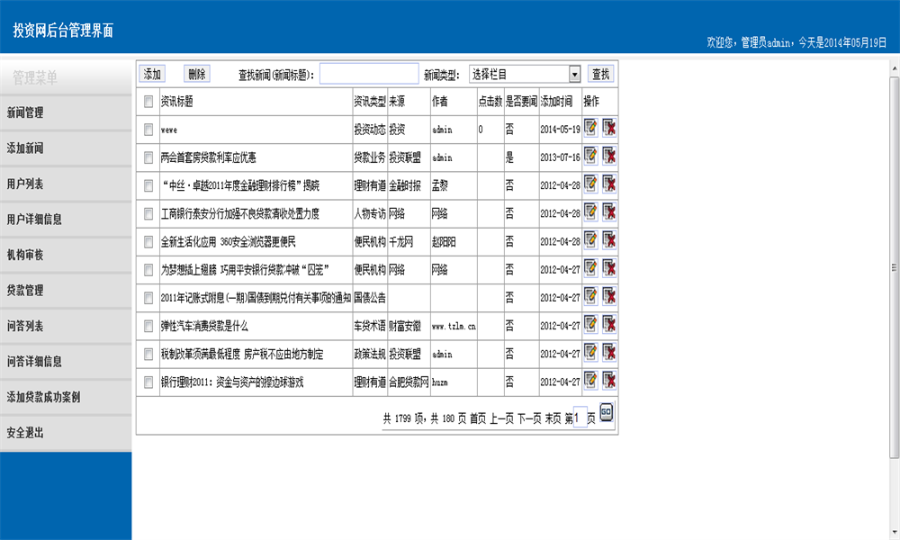Toggle the select-all checkbox in table header
This screenshot has height=540, width=900.
pyautogui.click(x=149, y=102)
